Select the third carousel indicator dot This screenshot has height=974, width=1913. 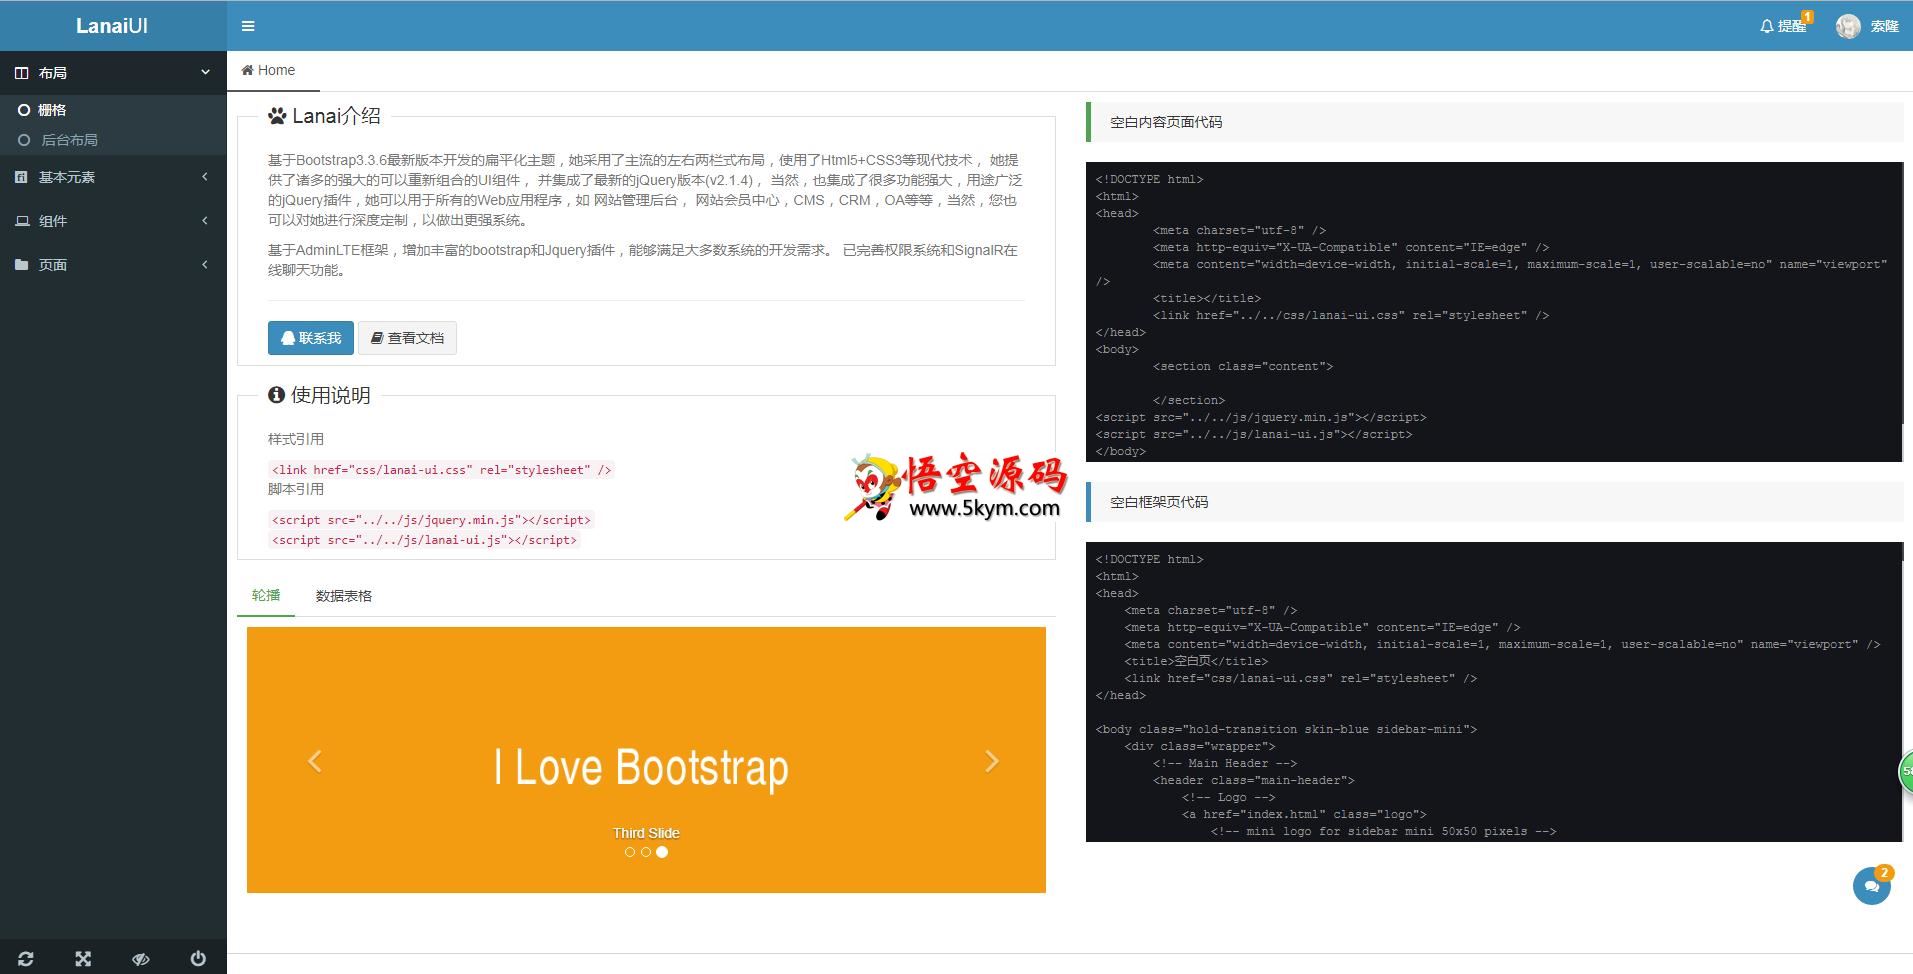pos(662,852)
